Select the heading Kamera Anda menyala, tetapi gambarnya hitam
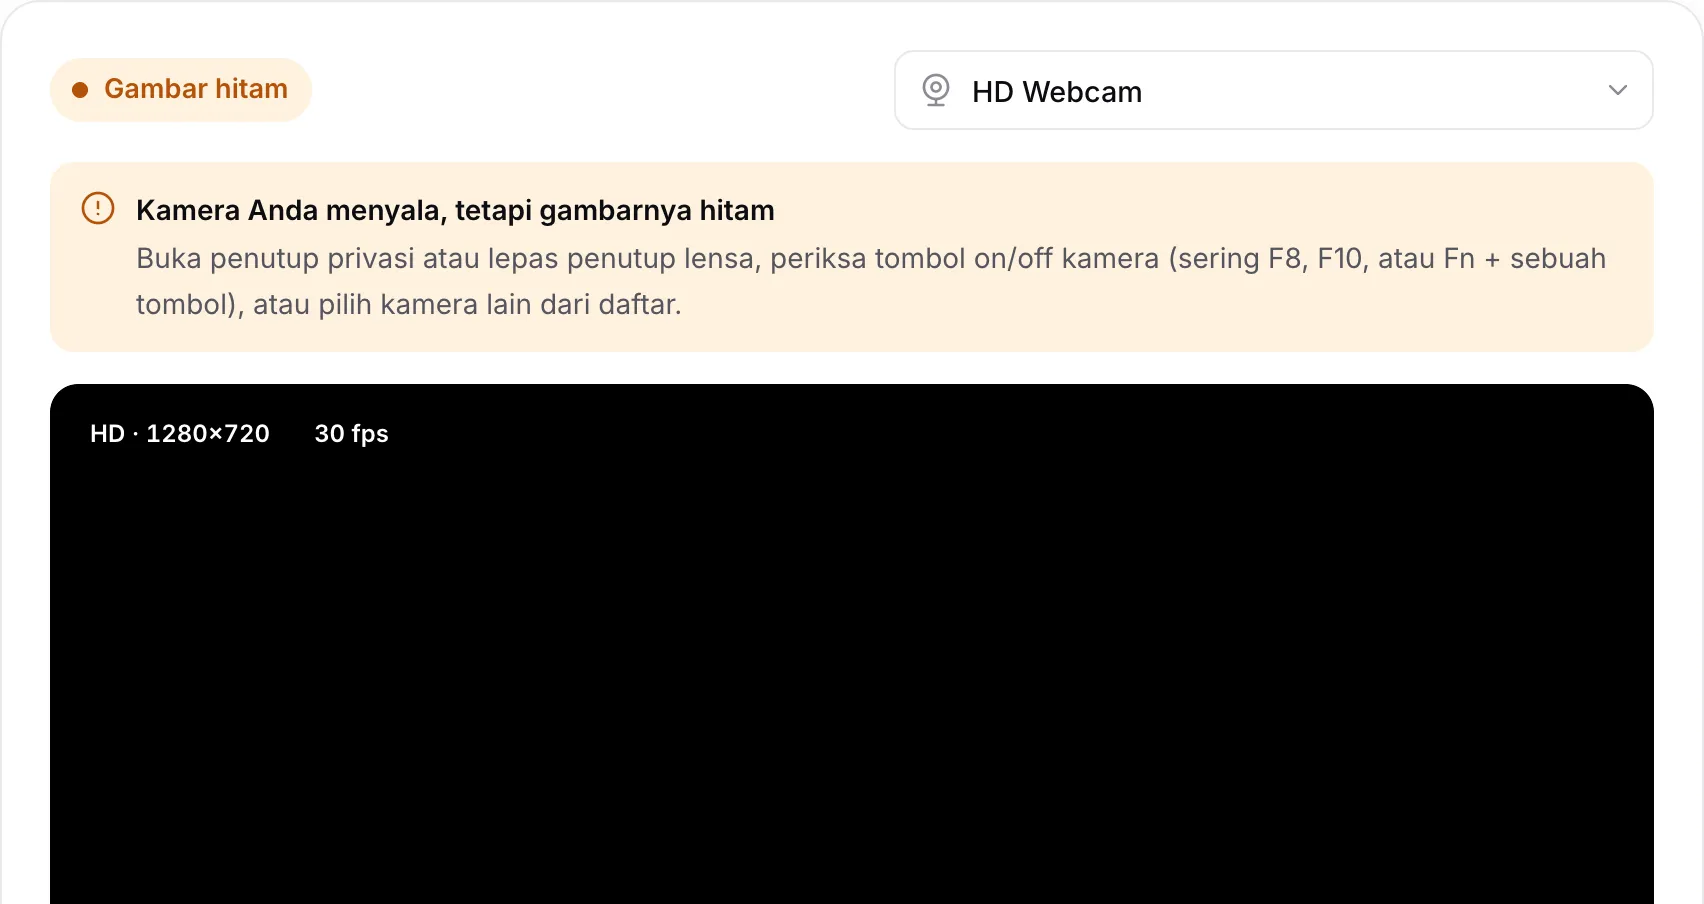This screenshot has width=1704, height=904. [x=455, y=210]
